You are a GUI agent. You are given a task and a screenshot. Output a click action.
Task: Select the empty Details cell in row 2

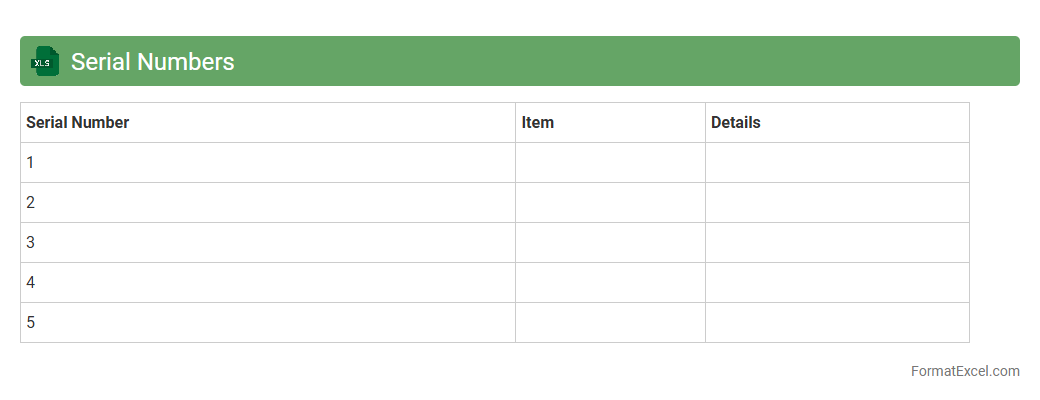(837, 203)
